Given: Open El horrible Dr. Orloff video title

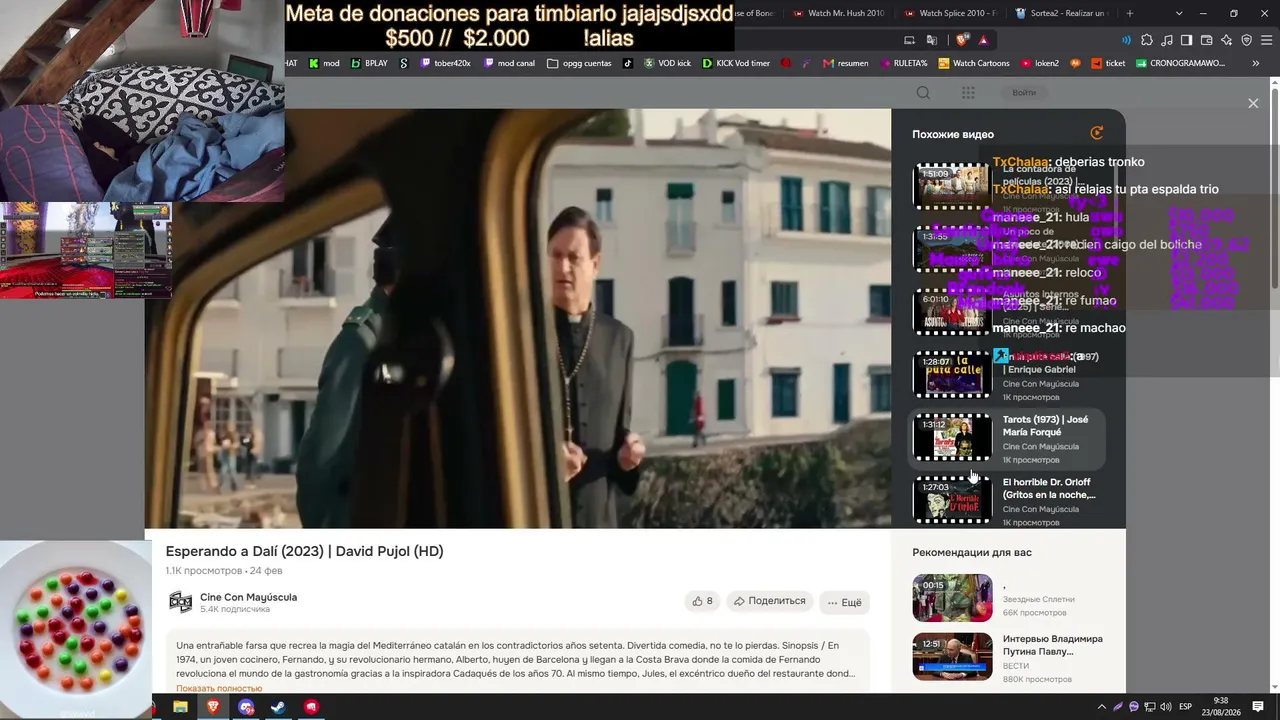Looking at the screenshot, I should point(1049,488).
